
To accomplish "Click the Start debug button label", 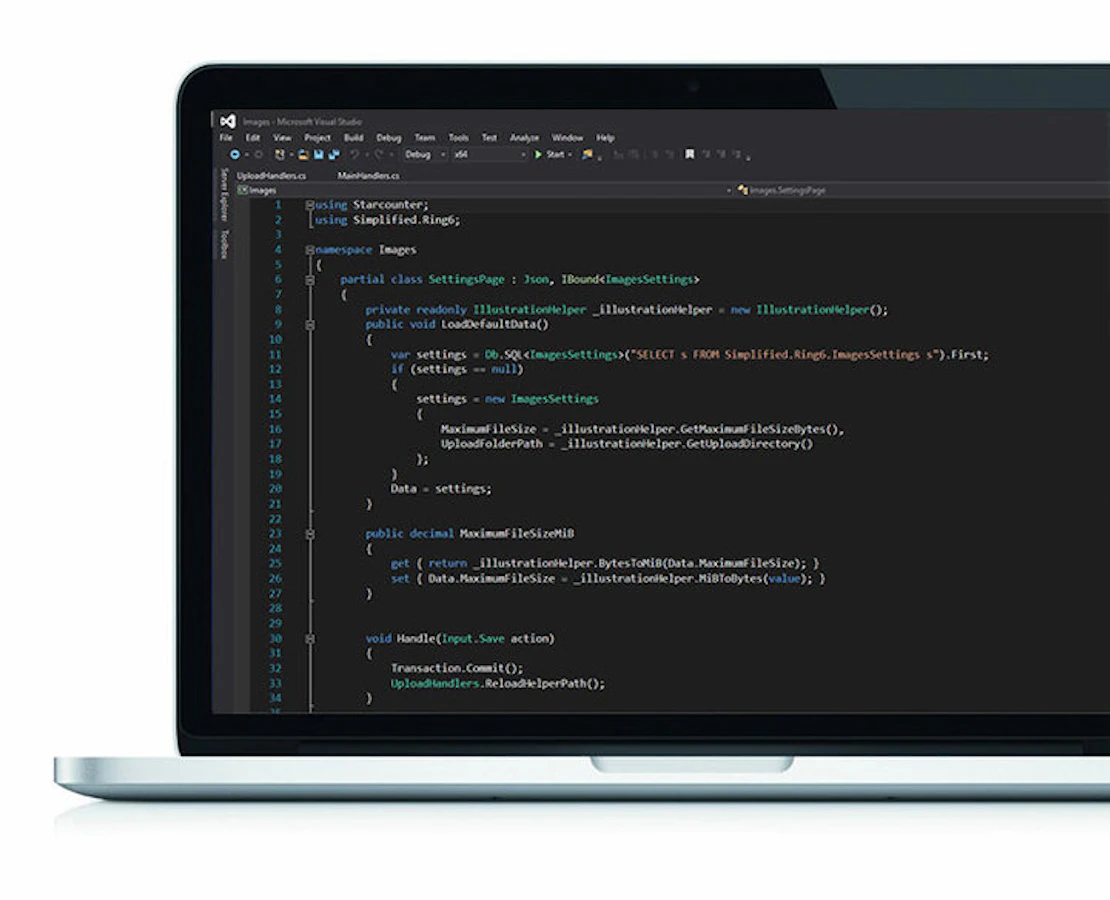I will (x=556, y=154).
